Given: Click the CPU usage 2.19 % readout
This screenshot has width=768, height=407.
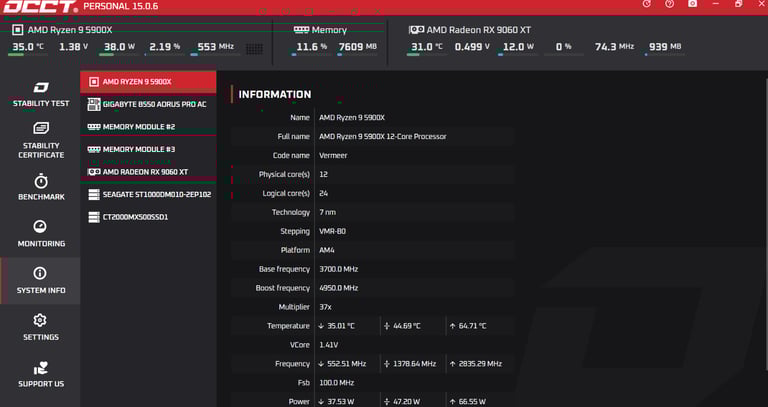Looking at the screenshot, I should (165, 47).
